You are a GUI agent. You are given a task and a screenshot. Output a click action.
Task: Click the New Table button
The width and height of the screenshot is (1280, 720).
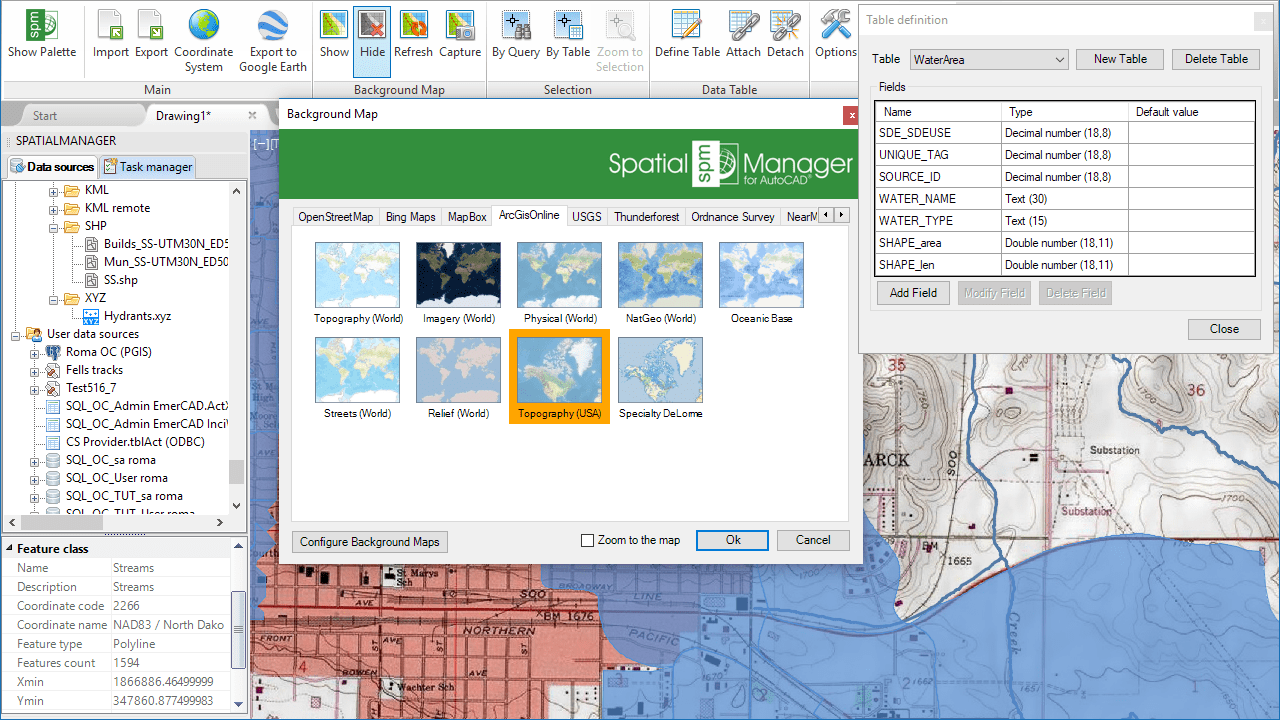[x=1120, y=59]
